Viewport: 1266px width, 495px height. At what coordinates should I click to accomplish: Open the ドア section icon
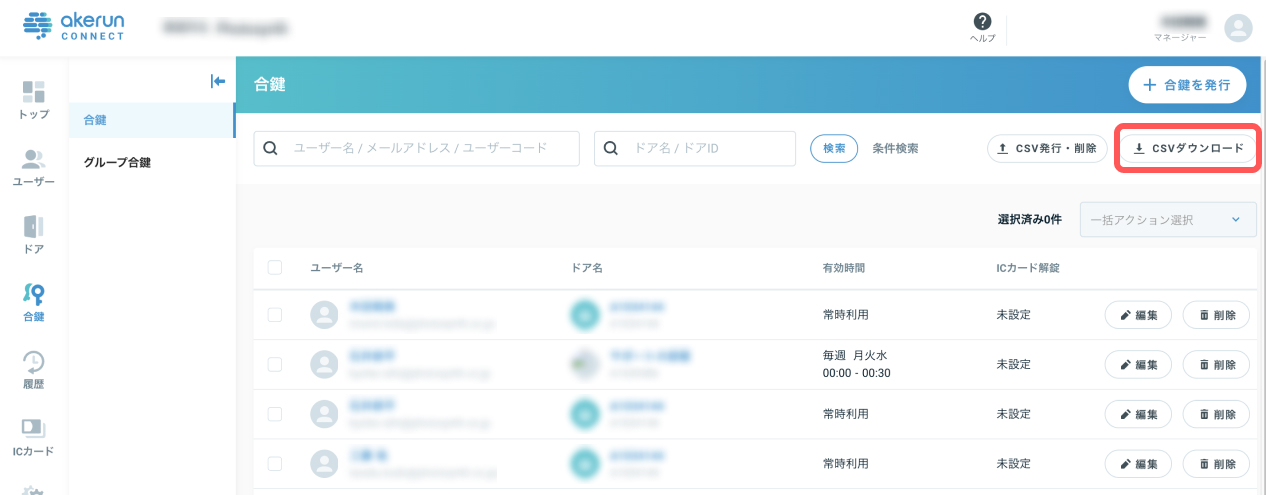pos(33,227)
